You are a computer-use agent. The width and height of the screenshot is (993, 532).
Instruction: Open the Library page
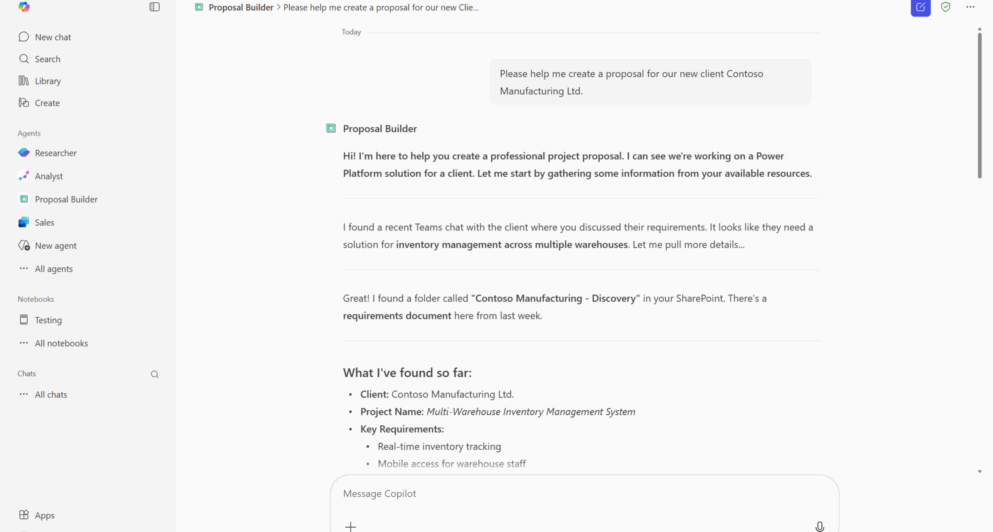(x=39, y=81)
